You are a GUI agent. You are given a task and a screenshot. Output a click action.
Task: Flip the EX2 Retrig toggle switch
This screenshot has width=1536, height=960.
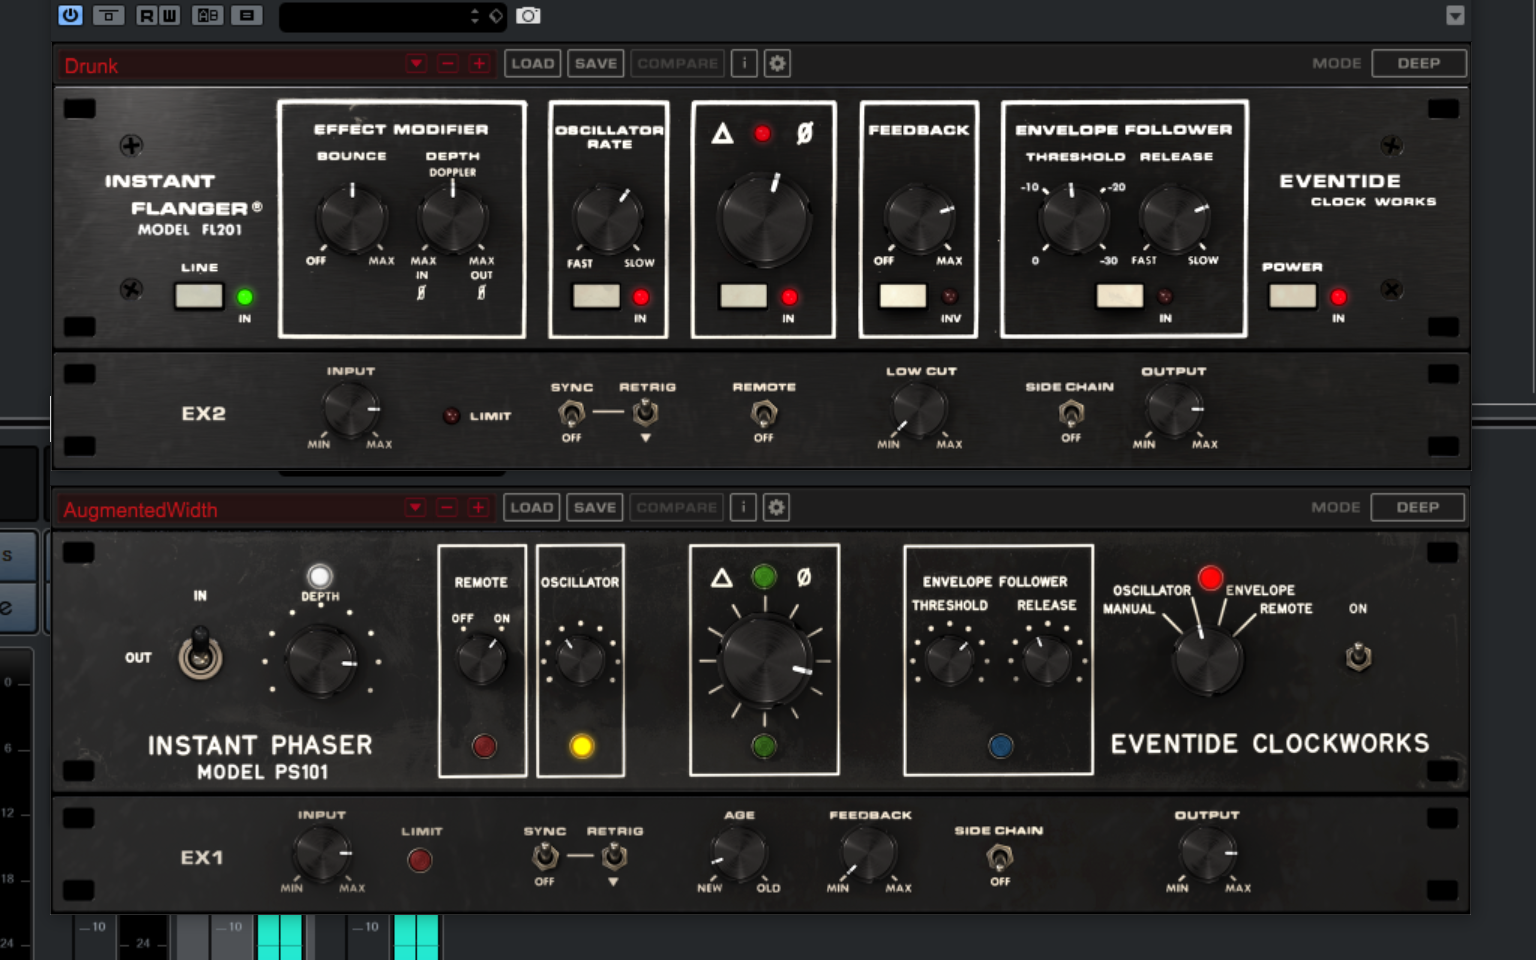pos(646,412)
